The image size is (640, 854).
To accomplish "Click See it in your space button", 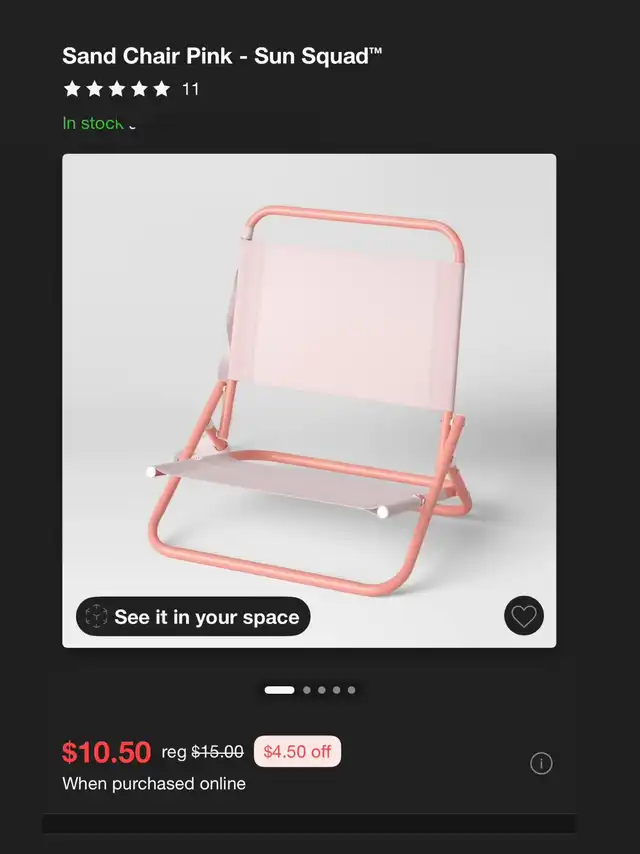I will tap(193, 617).
